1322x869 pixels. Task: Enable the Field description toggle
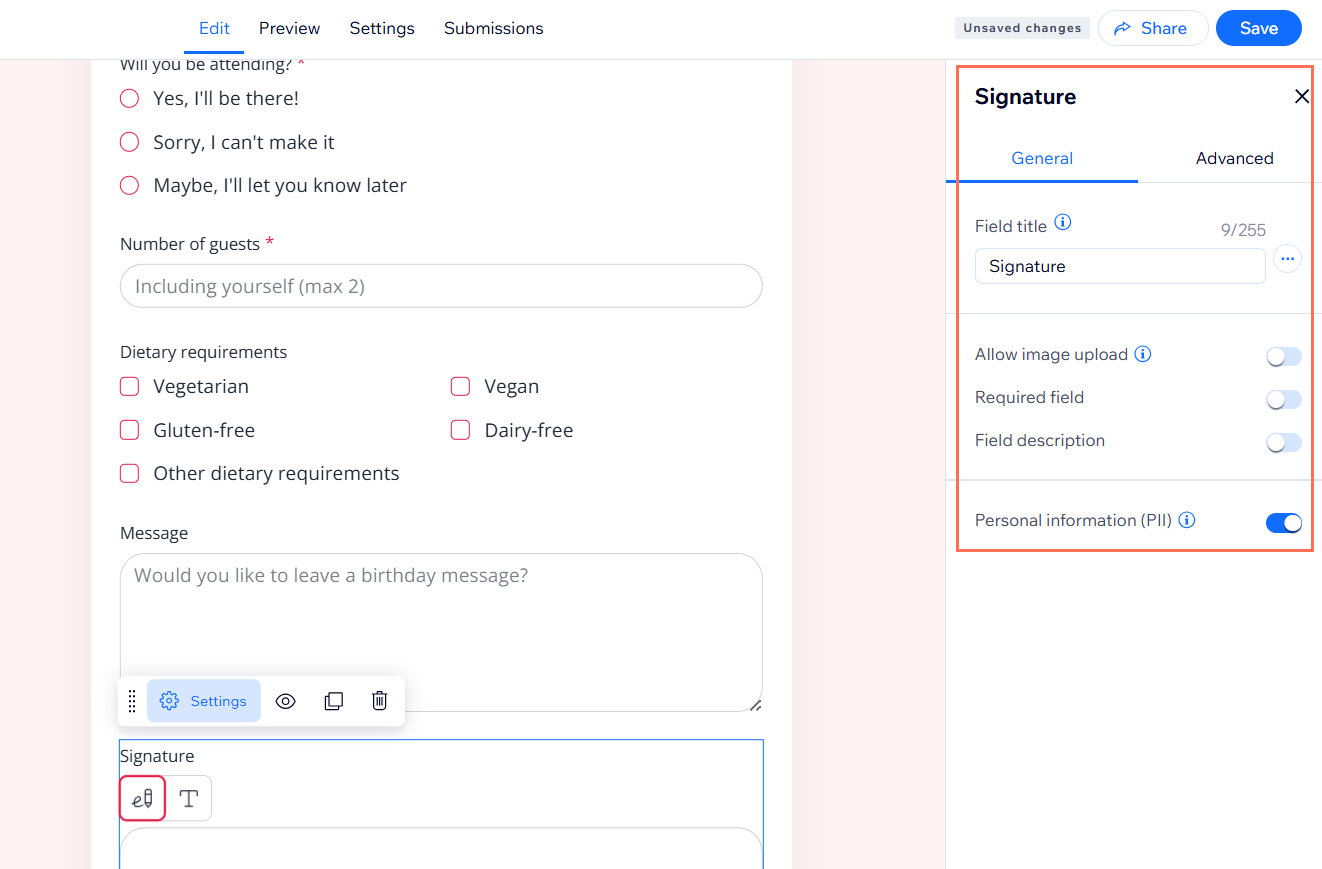[x=1283, y=443]
